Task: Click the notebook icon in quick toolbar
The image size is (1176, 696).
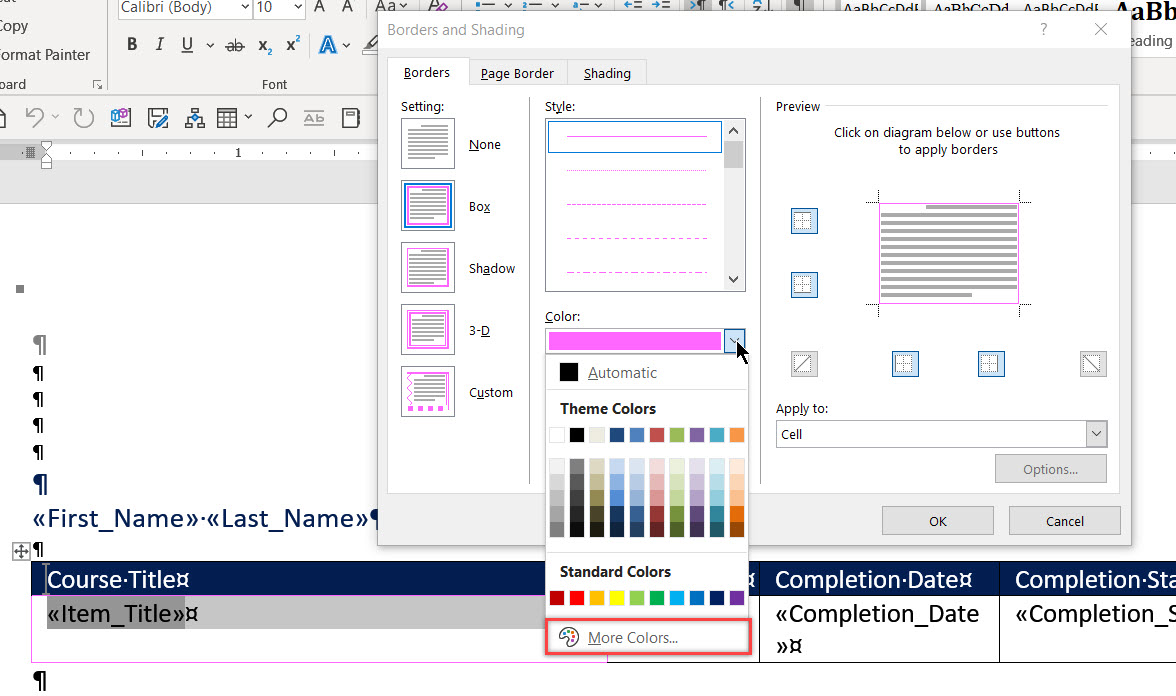Action: [x=350, y=118]
